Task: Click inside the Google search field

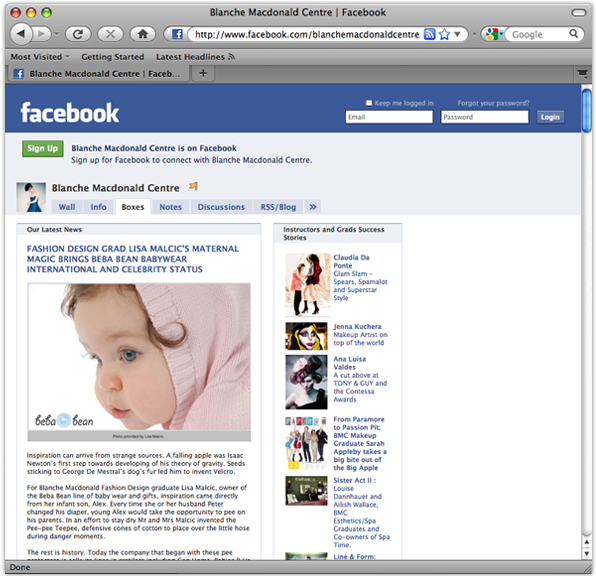Action: click(538, 34)
